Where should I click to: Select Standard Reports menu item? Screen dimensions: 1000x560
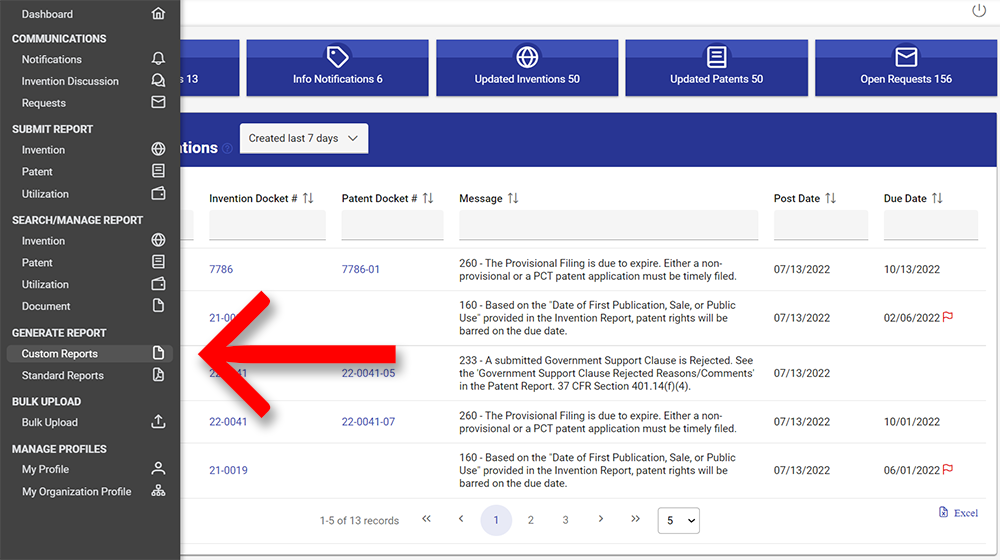pos(63,376)
